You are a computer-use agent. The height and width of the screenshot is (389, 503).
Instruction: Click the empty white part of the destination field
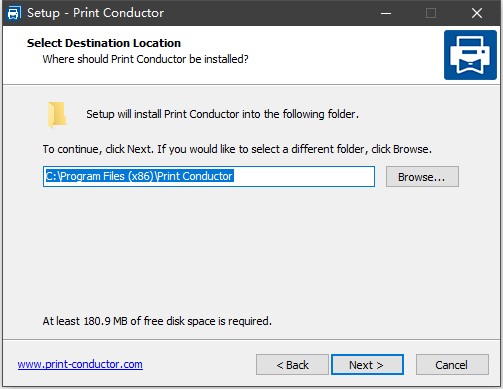tap(303, 176)
